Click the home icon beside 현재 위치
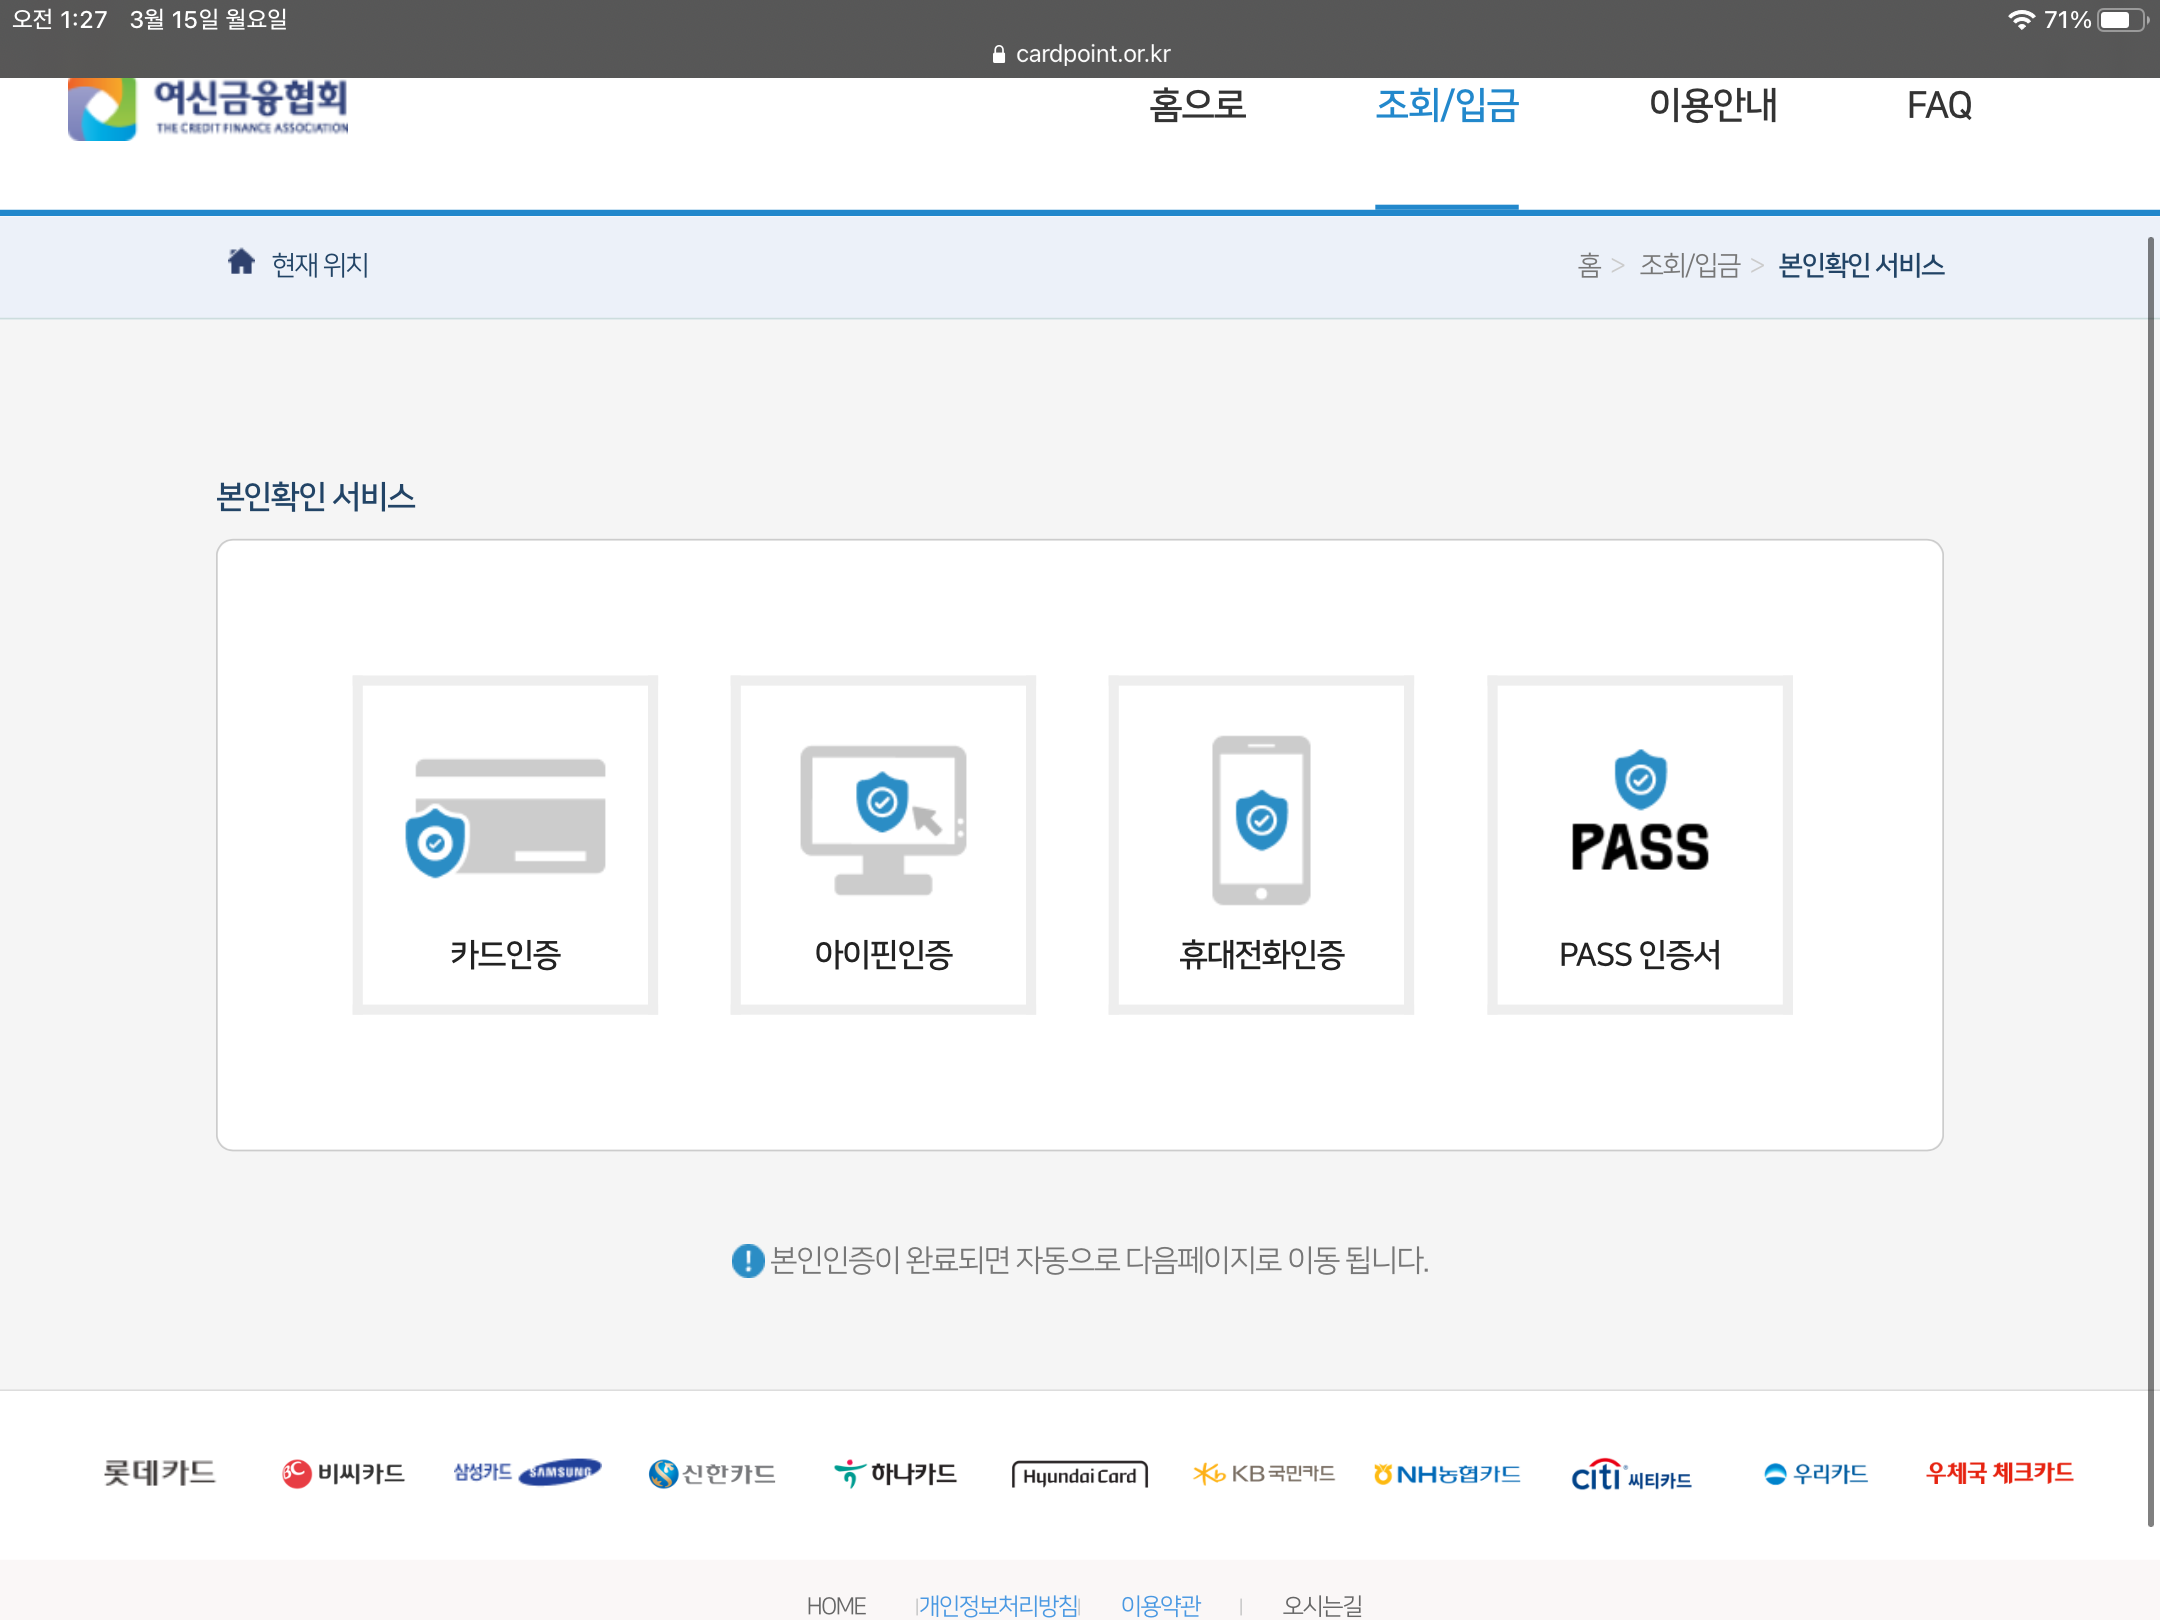 [x=241, y=262]
